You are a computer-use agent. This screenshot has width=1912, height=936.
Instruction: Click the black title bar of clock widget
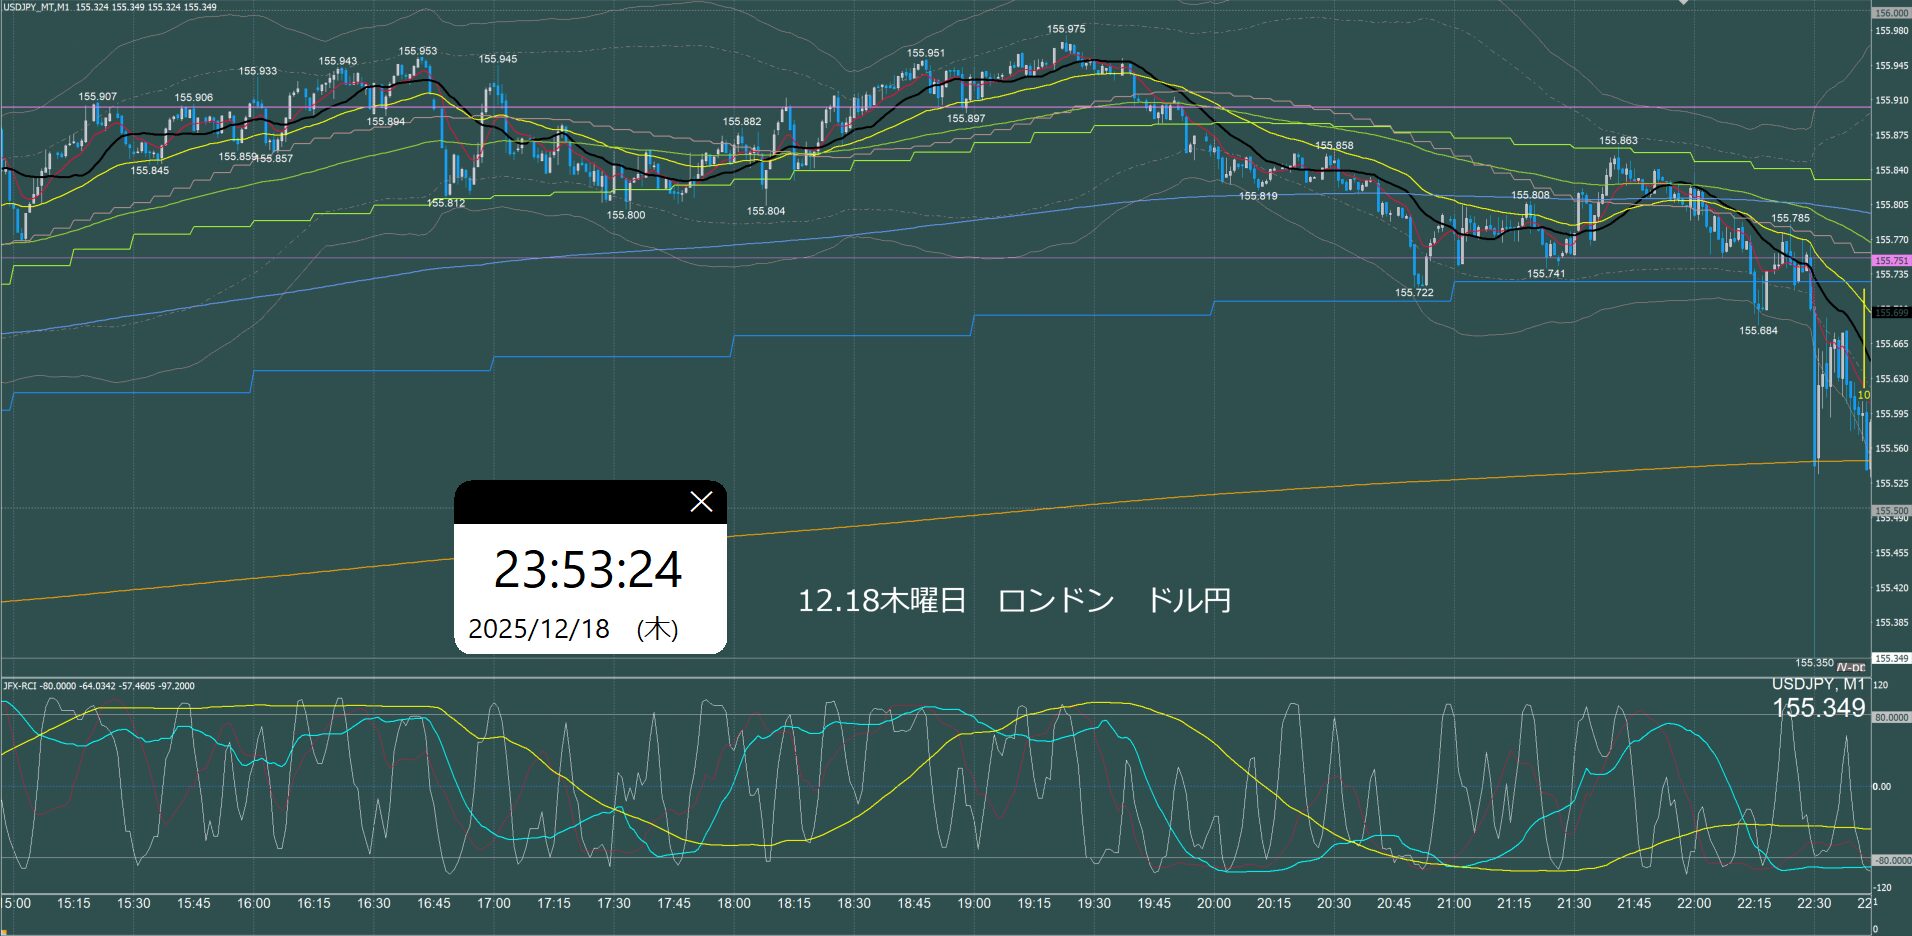[x=570, y=502]
